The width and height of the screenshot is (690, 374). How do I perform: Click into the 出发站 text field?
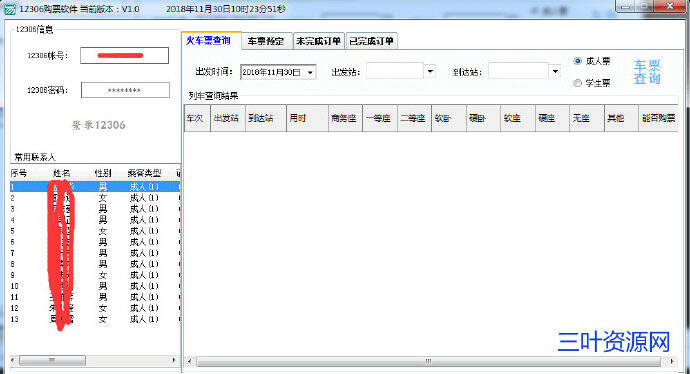point(395,71)
